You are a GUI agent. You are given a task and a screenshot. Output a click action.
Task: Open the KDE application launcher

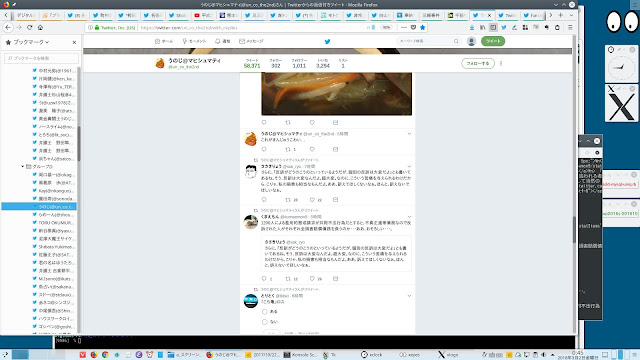pyautogui.click(x=5, y=355)
